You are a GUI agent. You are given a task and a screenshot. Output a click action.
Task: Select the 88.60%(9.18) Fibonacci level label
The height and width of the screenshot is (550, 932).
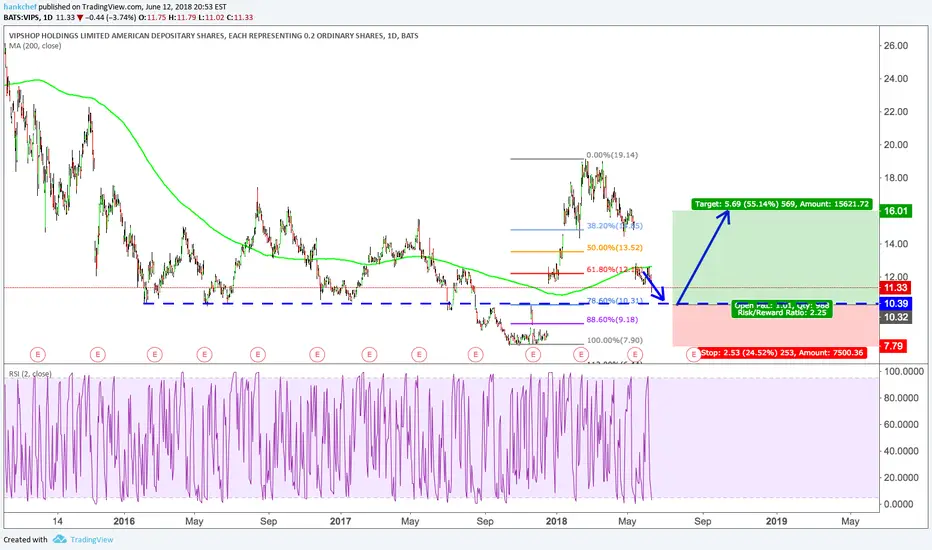(612, 320)
